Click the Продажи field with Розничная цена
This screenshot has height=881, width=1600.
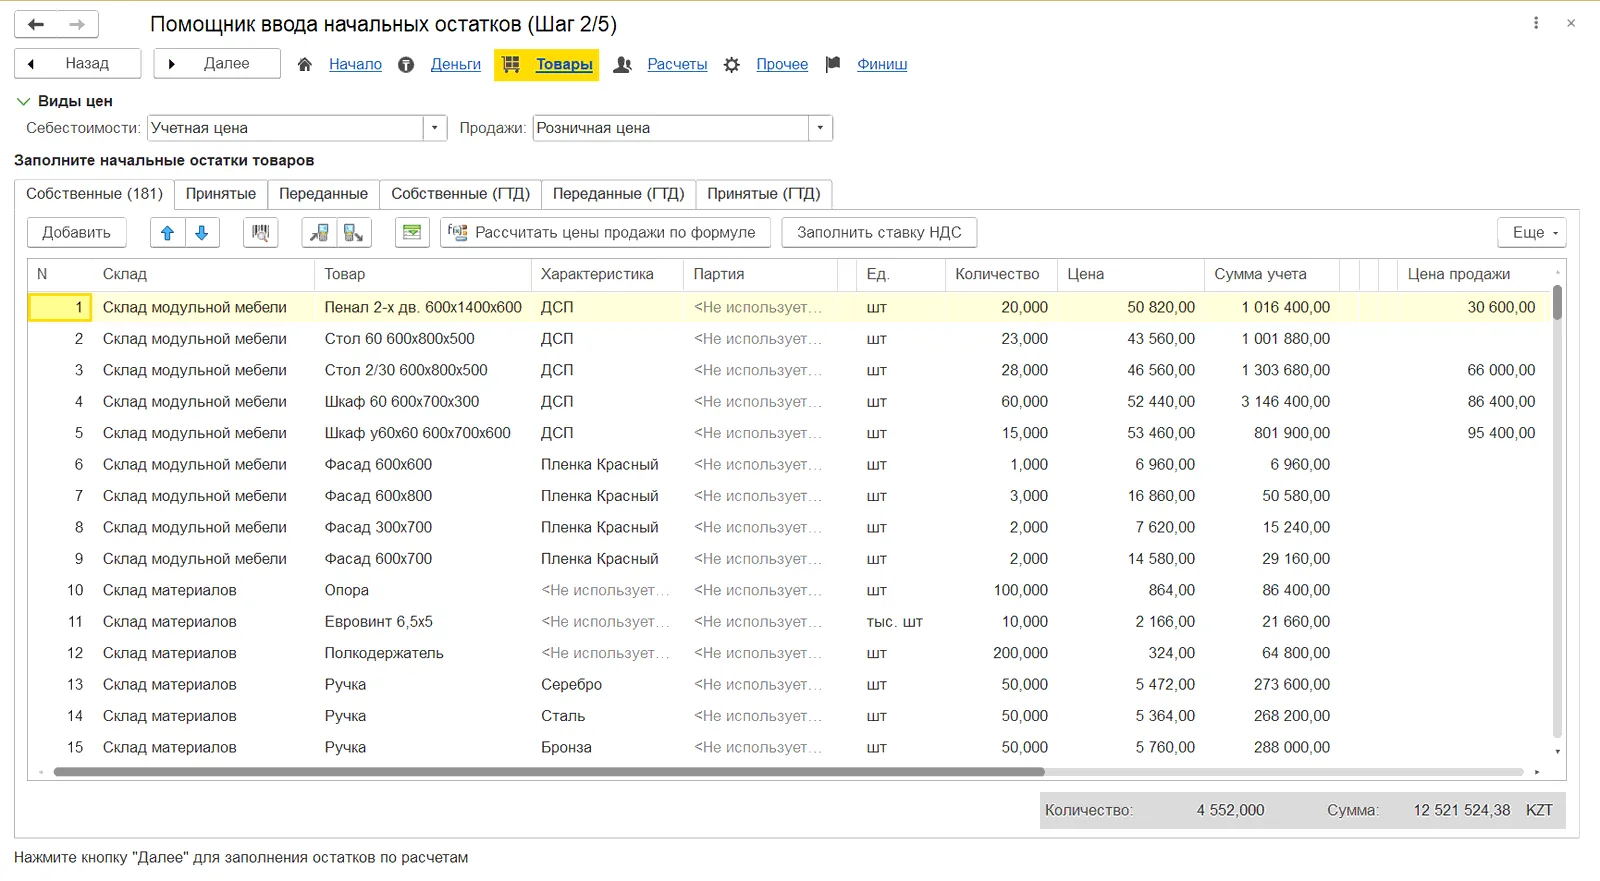click(671, 128)
